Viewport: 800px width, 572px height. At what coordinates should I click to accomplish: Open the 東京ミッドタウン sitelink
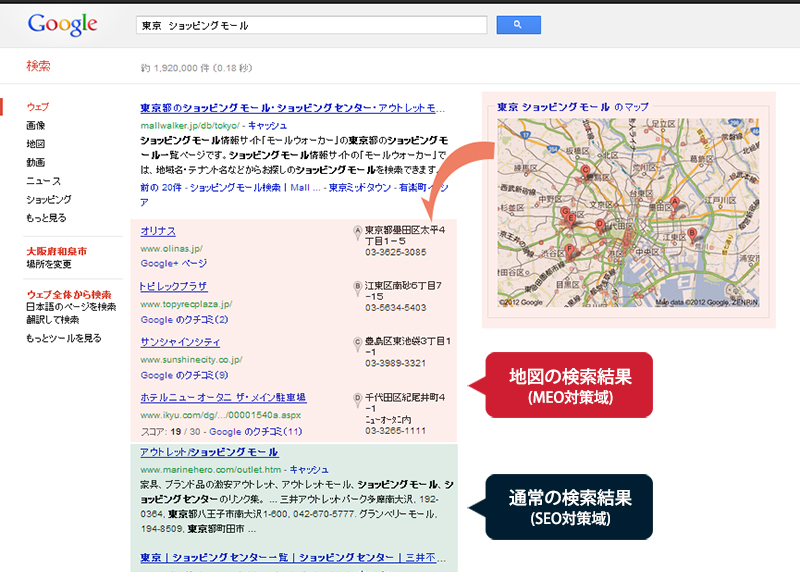tap(360, 187)
